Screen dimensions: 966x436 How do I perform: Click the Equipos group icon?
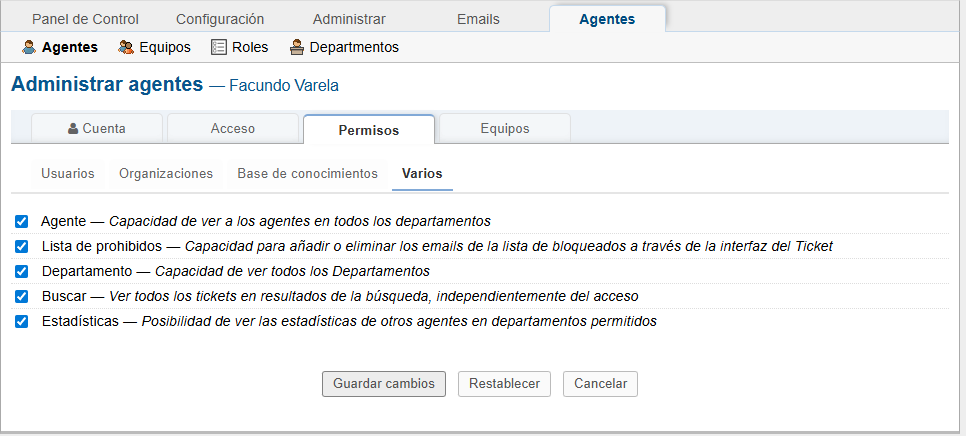pos(126,47)
